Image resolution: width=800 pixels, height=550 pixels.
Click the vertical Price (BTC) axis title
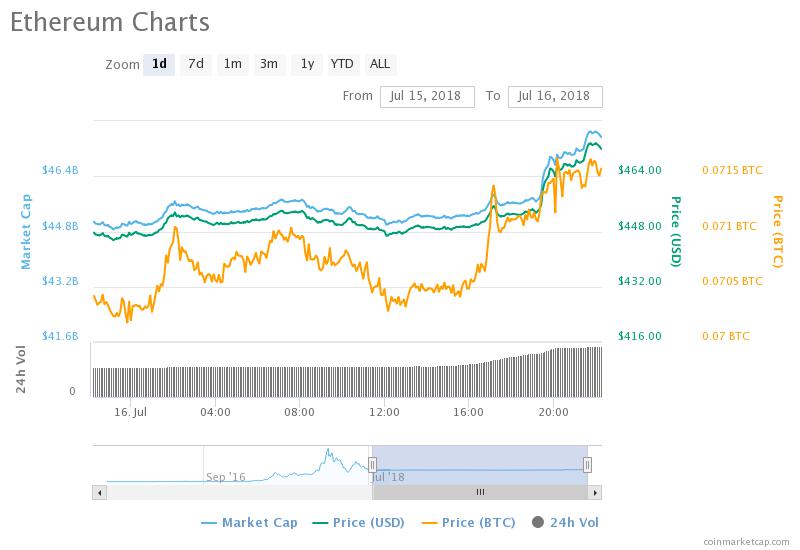point(778,231)
